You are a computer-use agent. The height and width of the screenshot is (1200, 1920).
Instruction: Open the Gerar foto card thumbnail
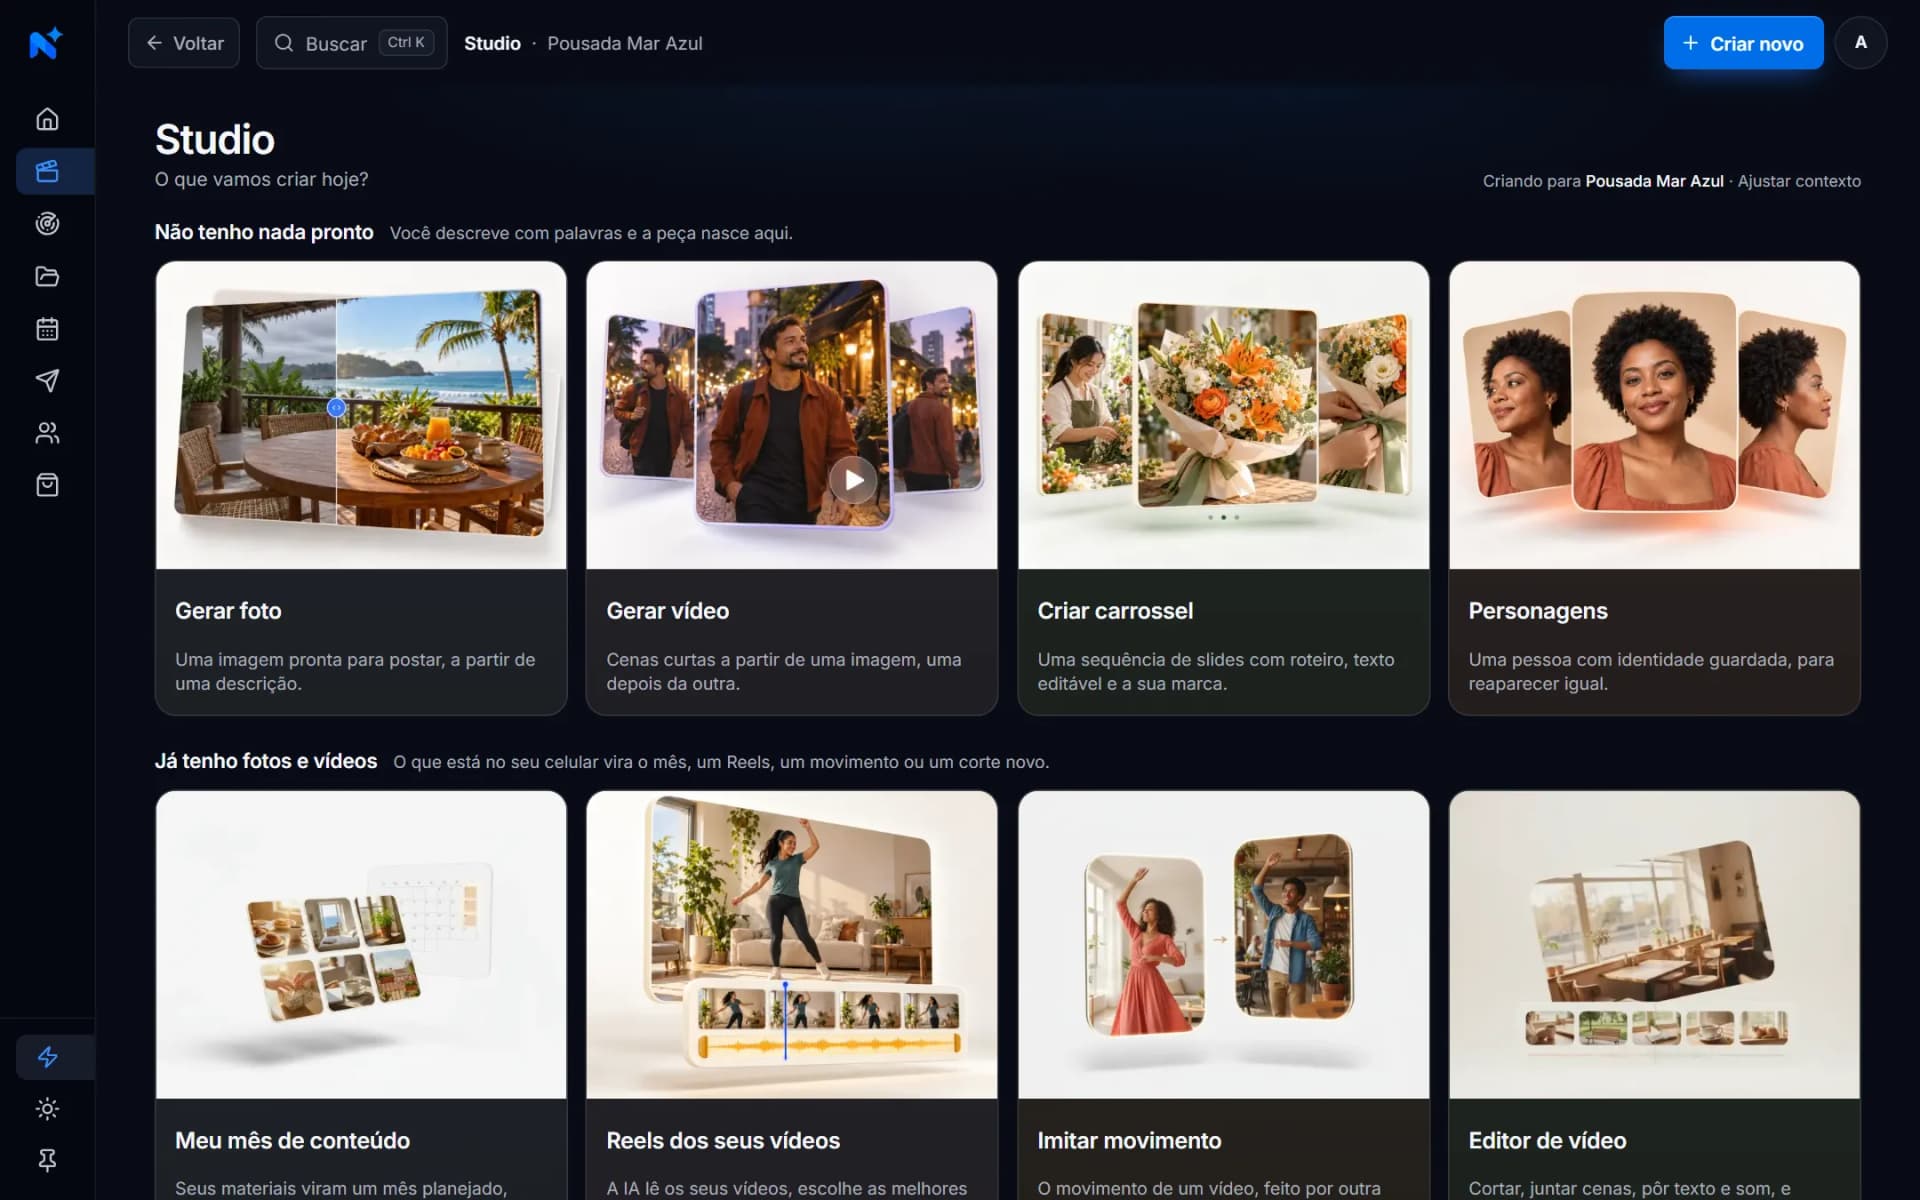click(361, 415)
